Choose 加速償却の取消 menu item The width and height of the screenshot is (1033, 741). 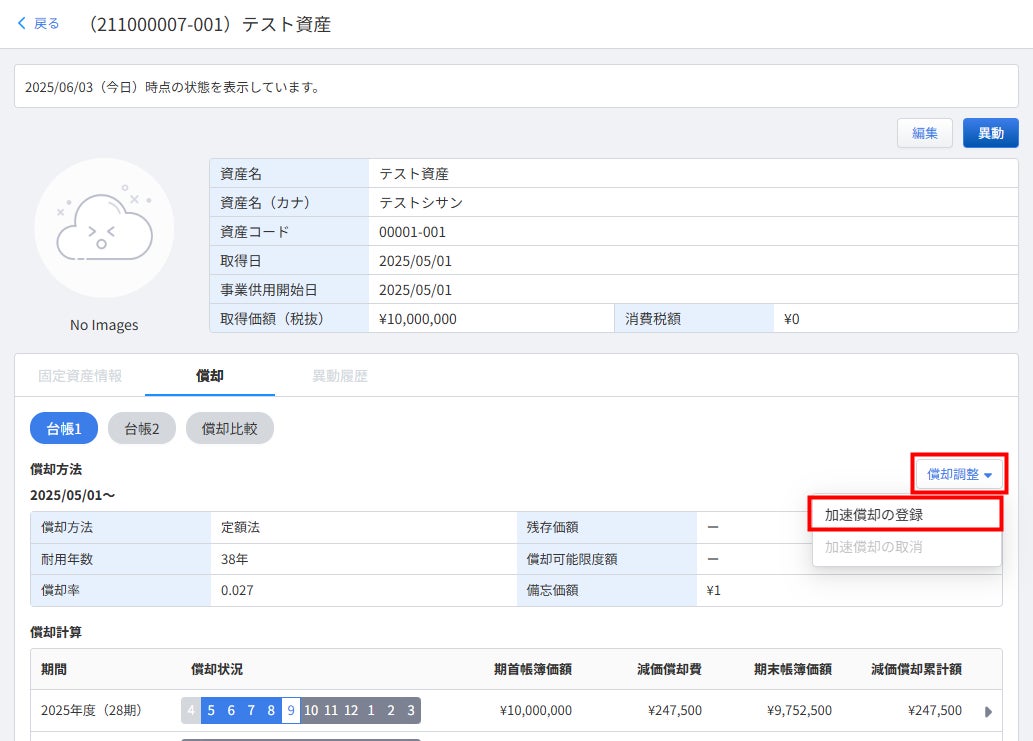tap(906, 547)
